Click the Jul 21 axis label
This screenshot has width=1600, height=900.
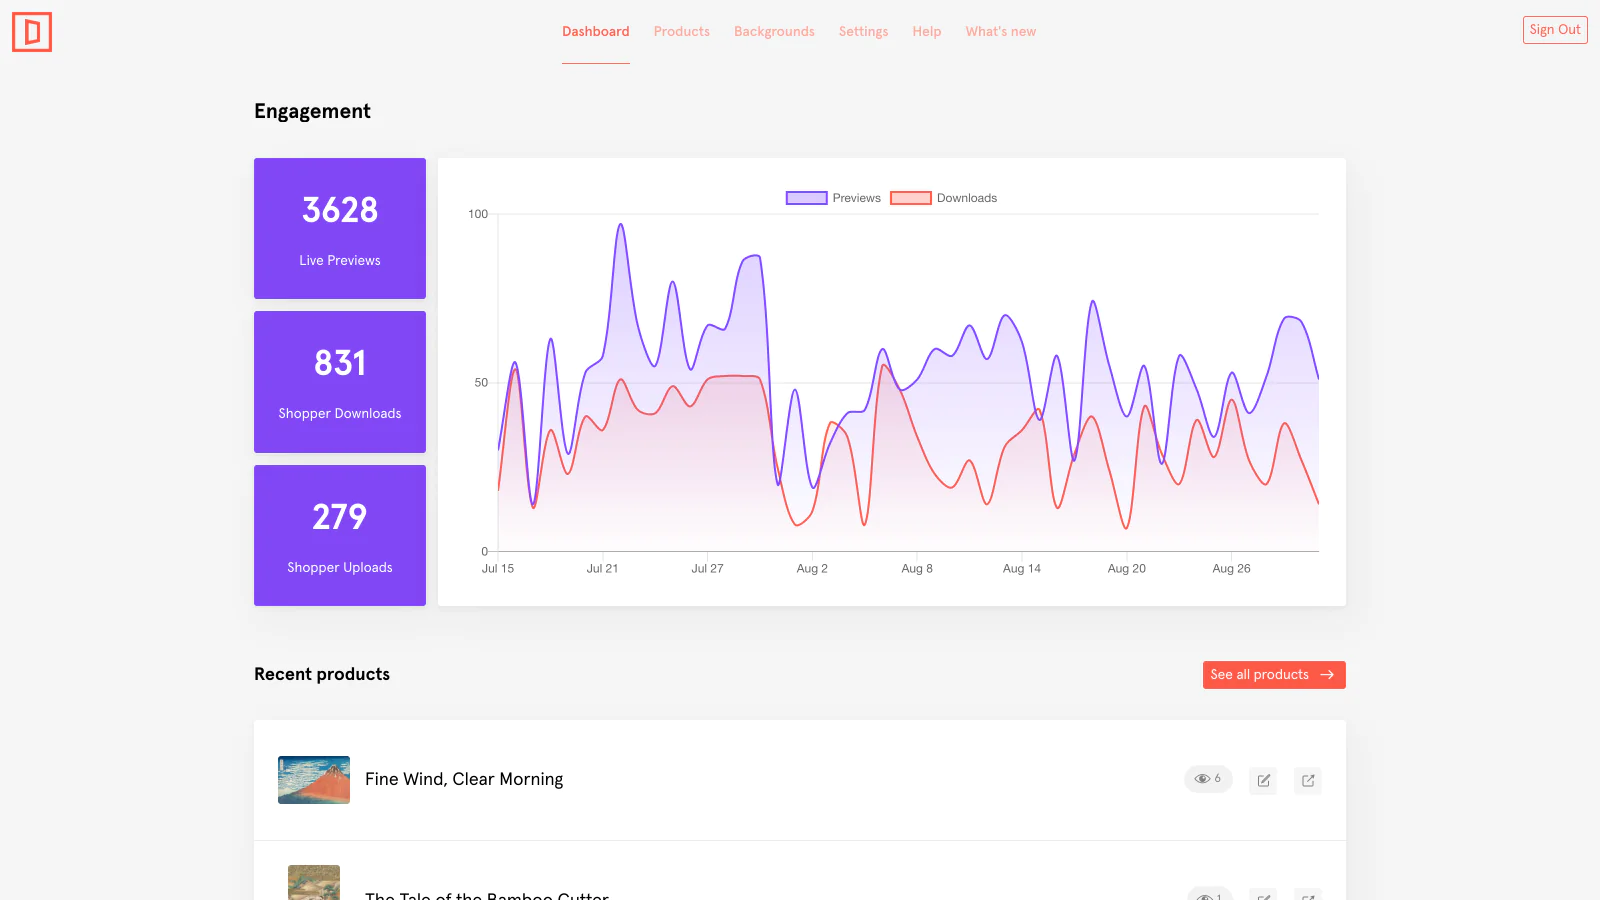click(x=602, y=568)
